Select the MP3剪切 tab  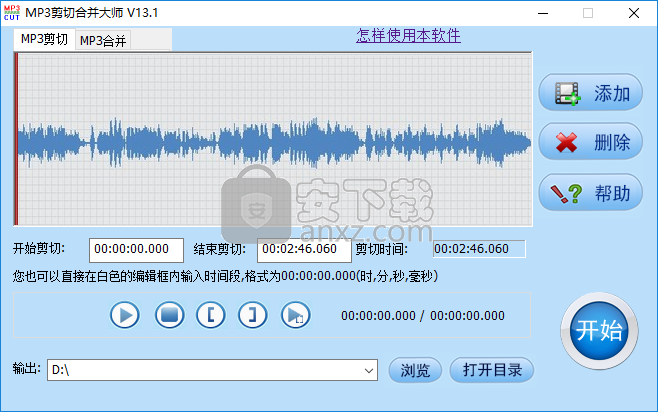tap(44, 39)
